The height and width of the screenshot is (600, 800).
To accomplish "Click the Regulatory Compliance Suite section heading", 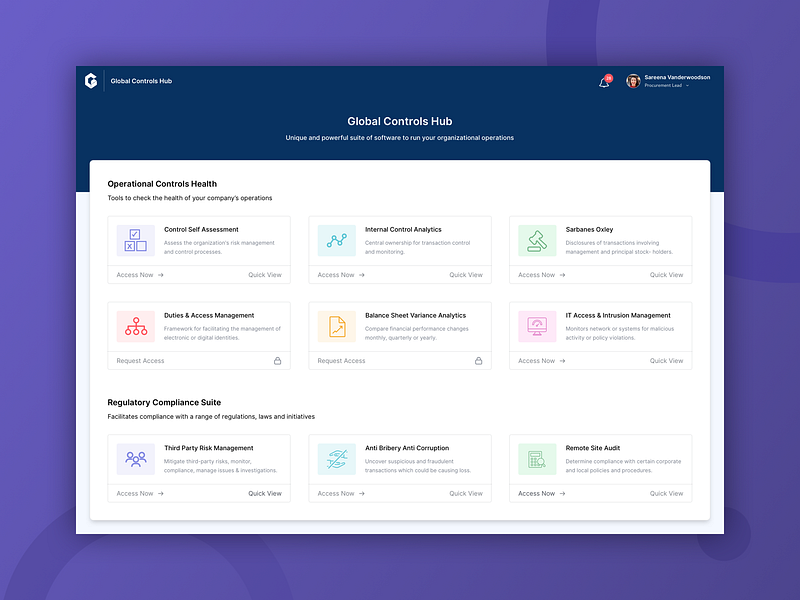I will tap(164, 403).
